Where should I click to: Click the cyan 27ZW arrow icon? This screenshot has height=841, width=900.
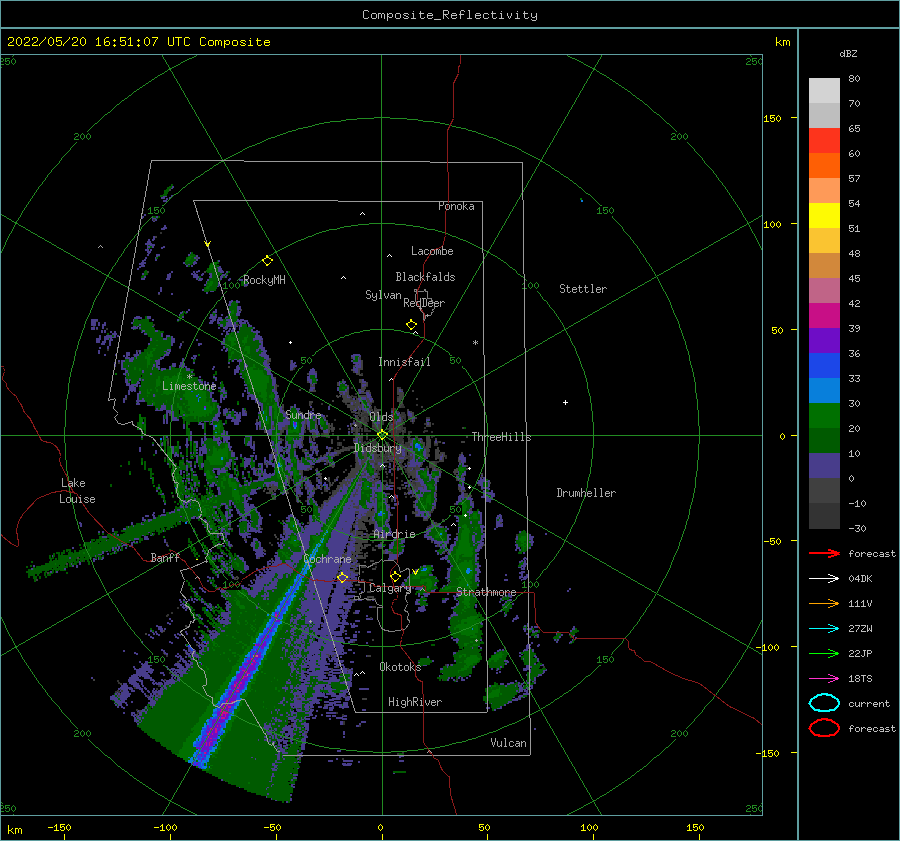click(824, 629)
